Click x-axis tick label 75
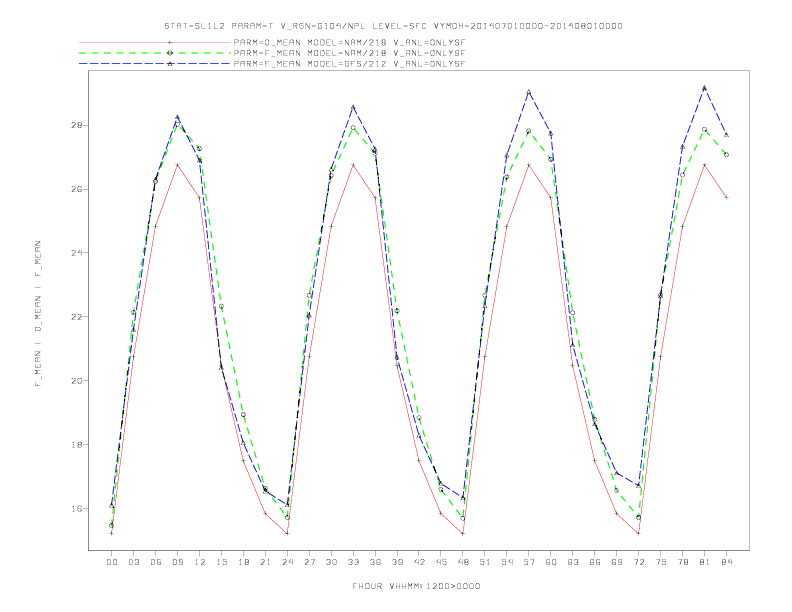Viewport: 792px width, 612px height. (x=661, y=562)
